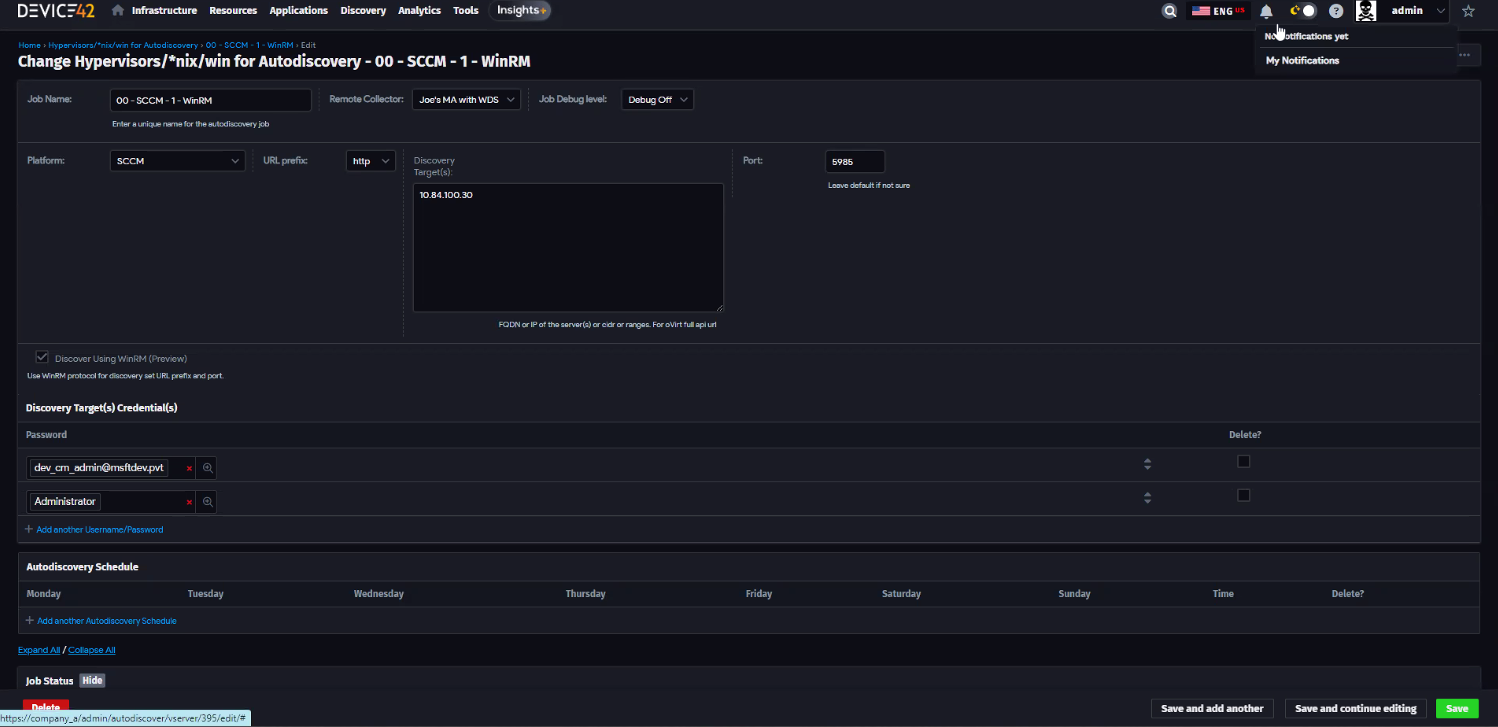Click the Port input field

click(855, 162)
